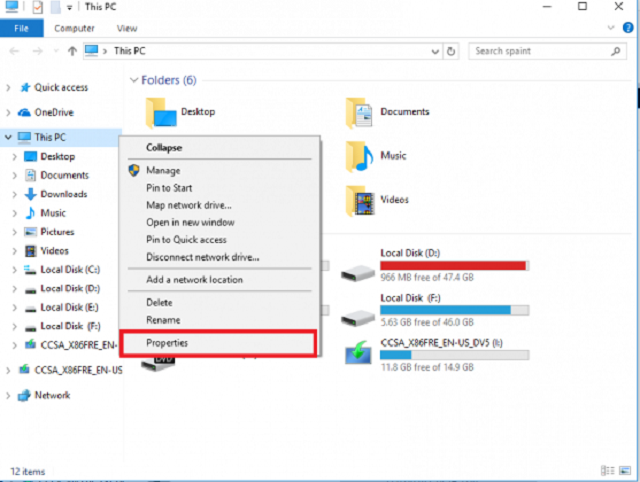Choose Properties from the context menu
This screenshot has height=482, width=640.
coord(220,343)
